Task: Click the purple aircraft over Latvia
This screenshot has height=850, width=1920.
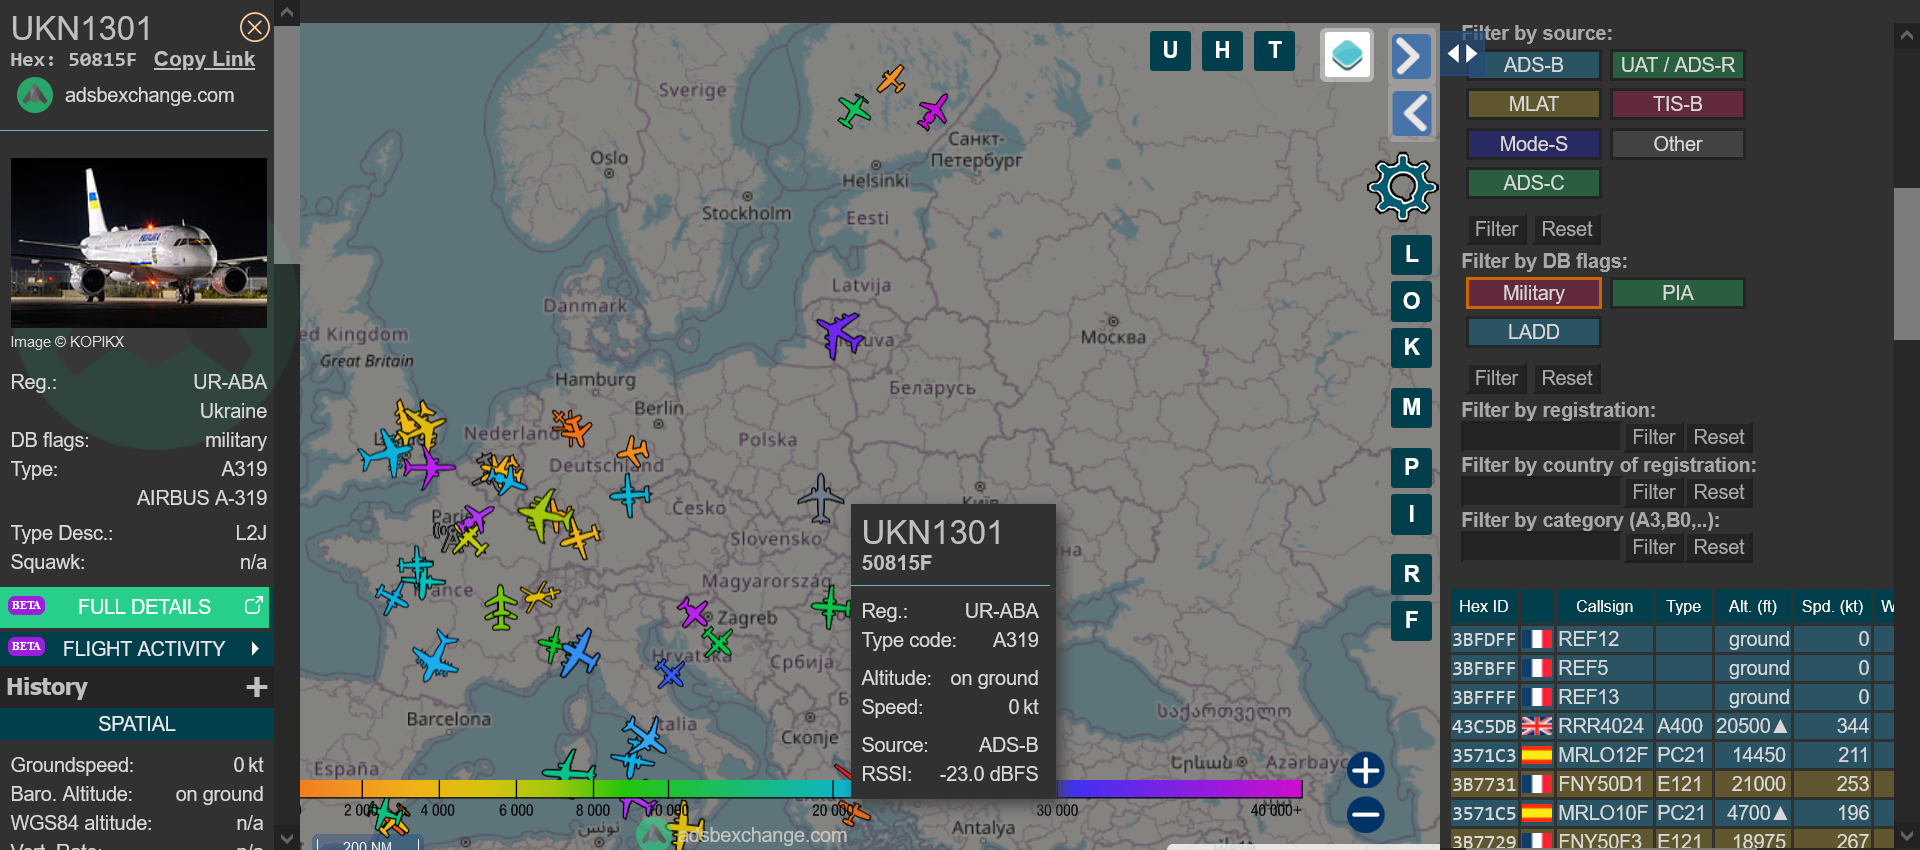Action: click(x=838, y=333)
